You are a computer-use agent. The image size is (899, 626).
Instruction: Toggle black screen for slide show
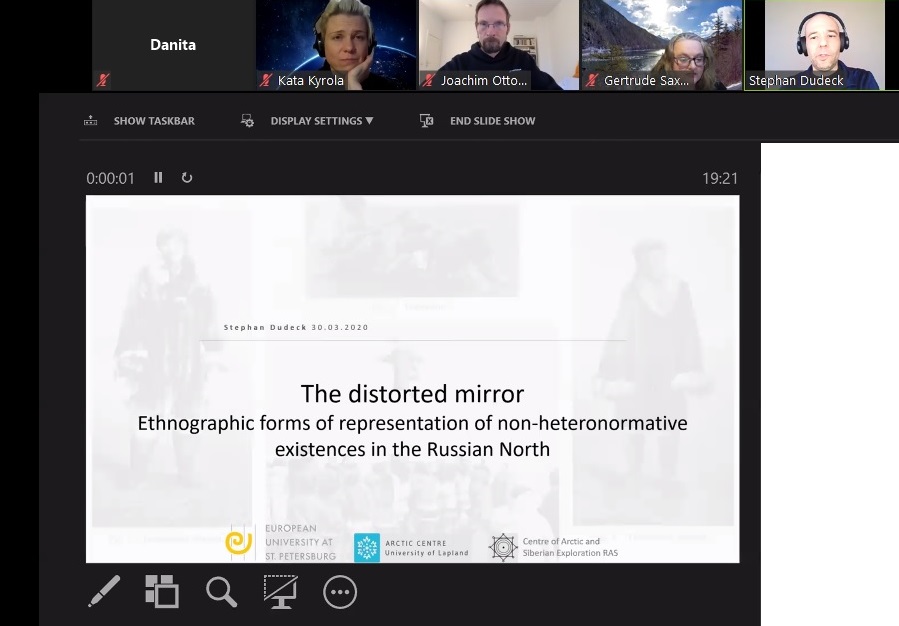click(x=280, y=592)
